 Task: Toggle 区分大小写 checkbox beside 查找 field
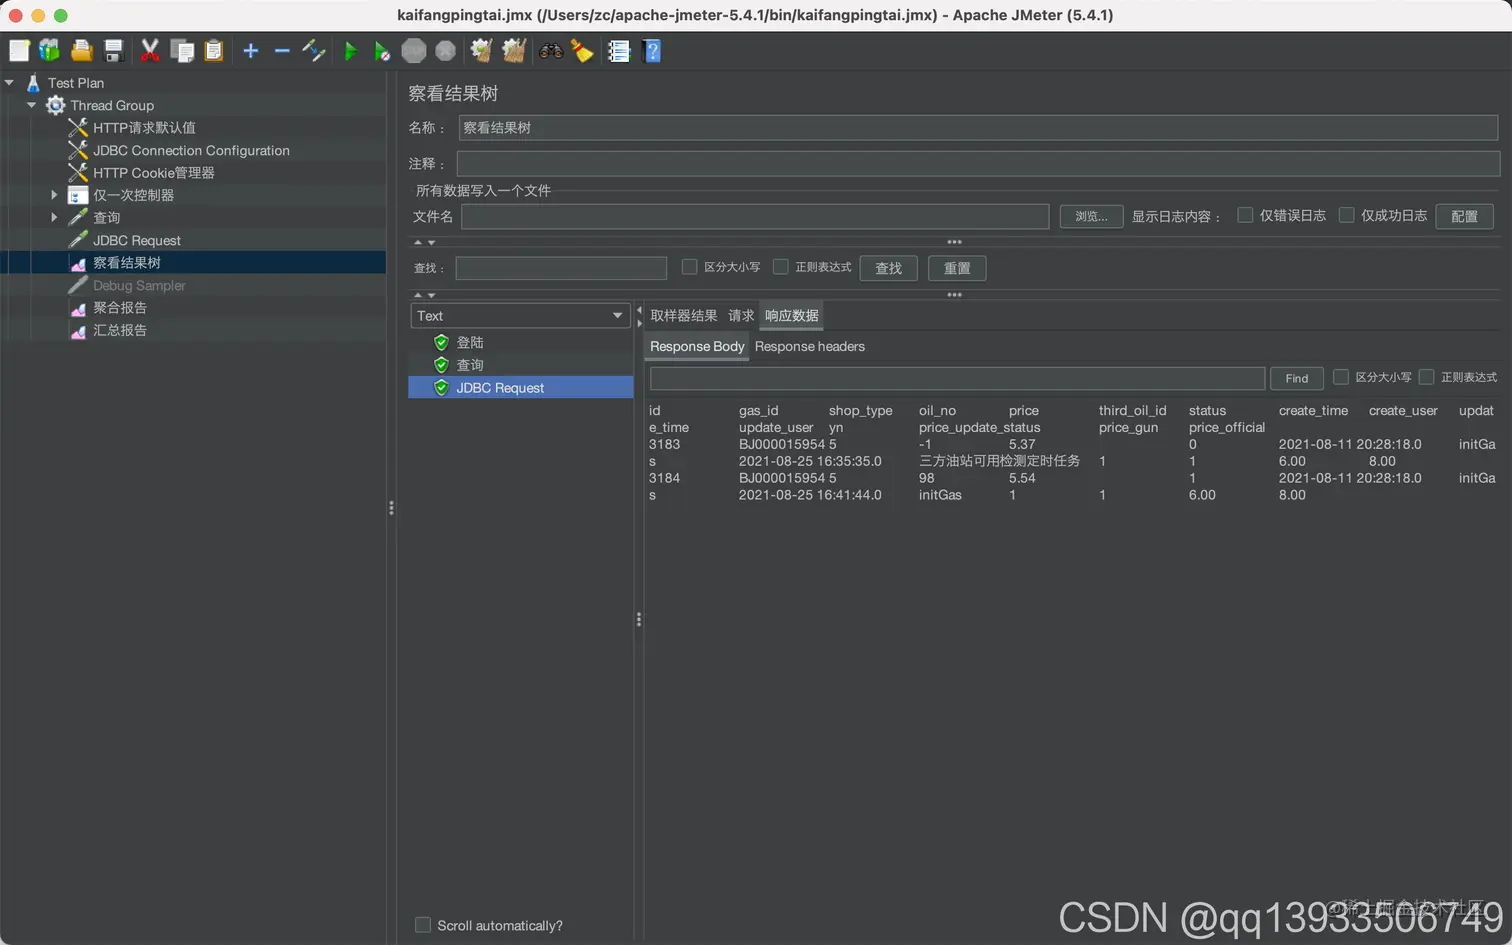(689, 267)
